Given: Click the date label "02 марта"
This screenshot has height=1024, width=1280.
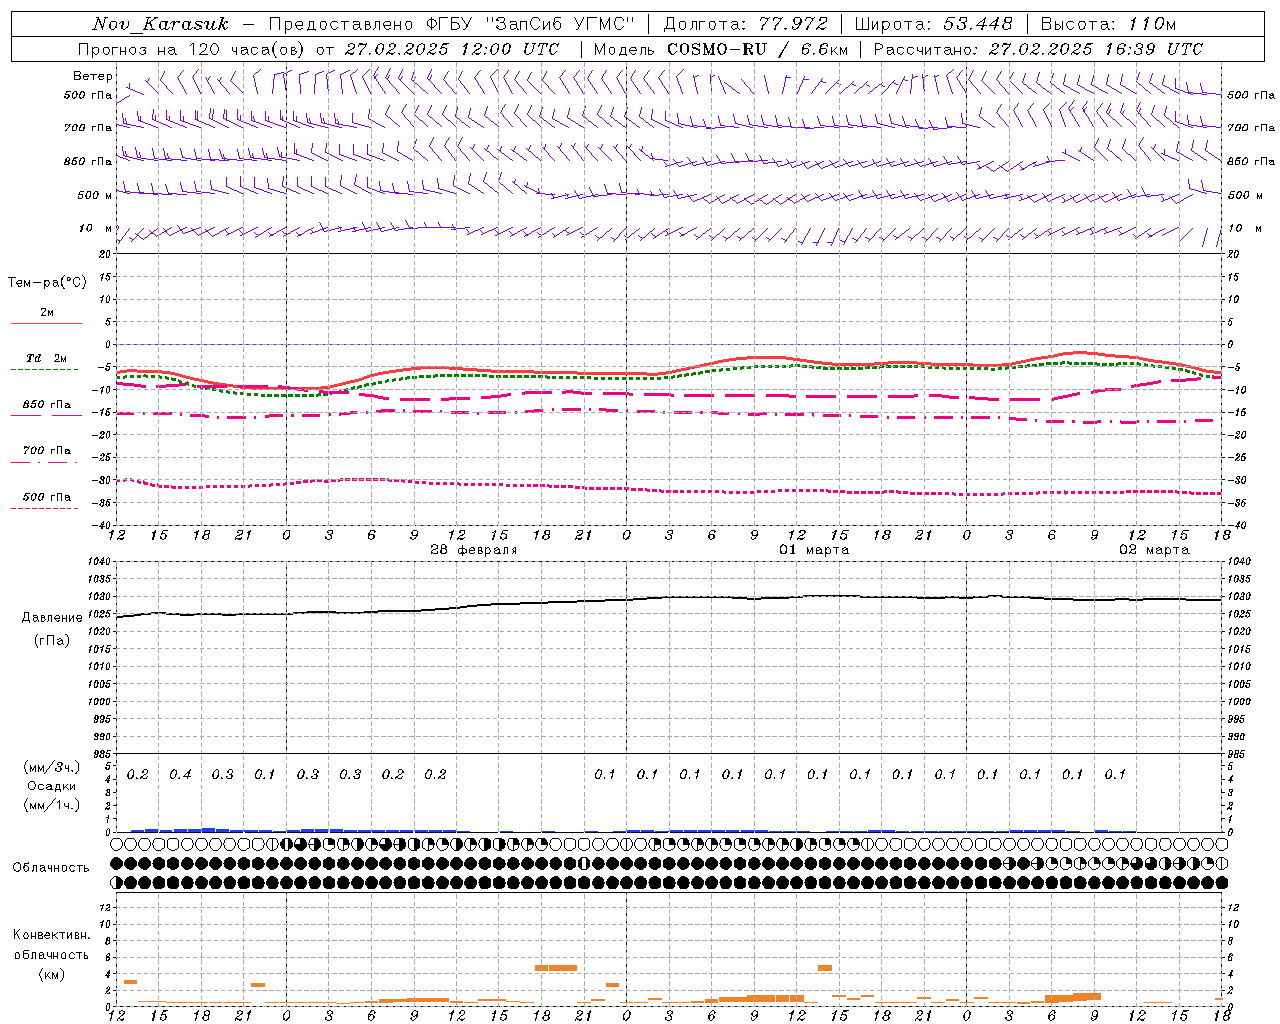Looking at the screenshot, I should pos(1154,550).
